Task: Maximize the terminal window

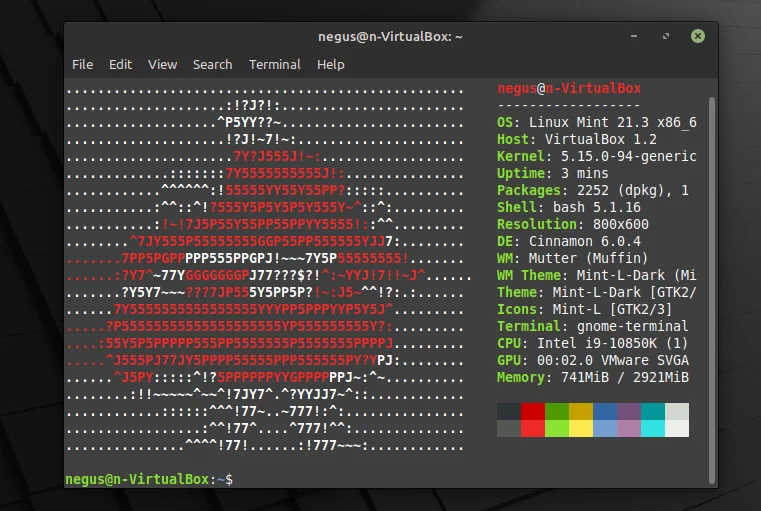Action: coord(666,36)
